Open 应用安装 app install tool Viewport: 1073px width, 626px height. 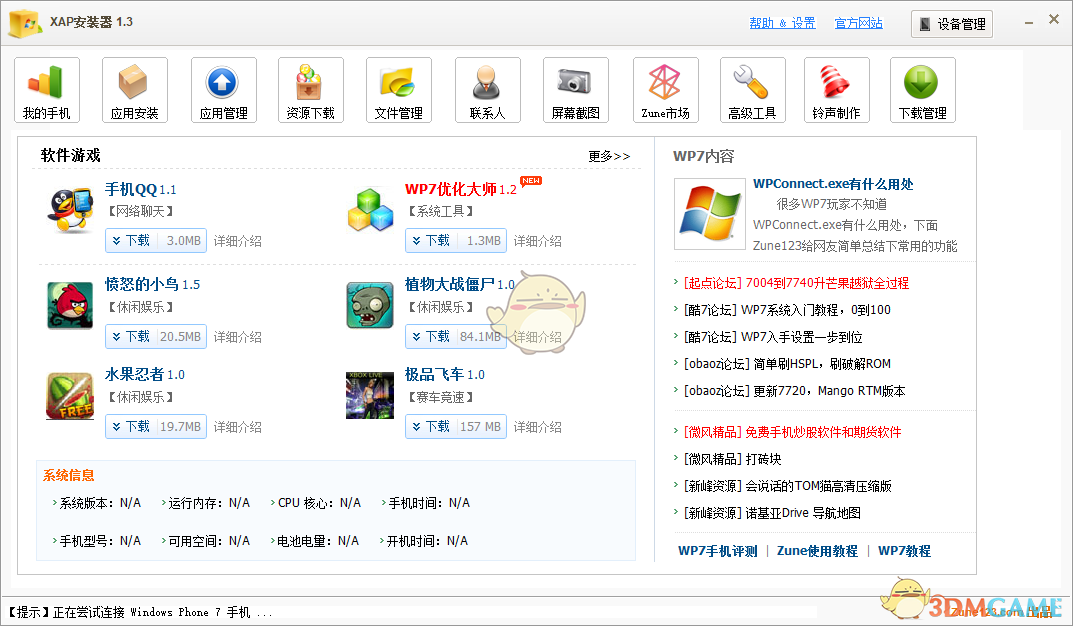pyautogui.click(x=135, y=90)
